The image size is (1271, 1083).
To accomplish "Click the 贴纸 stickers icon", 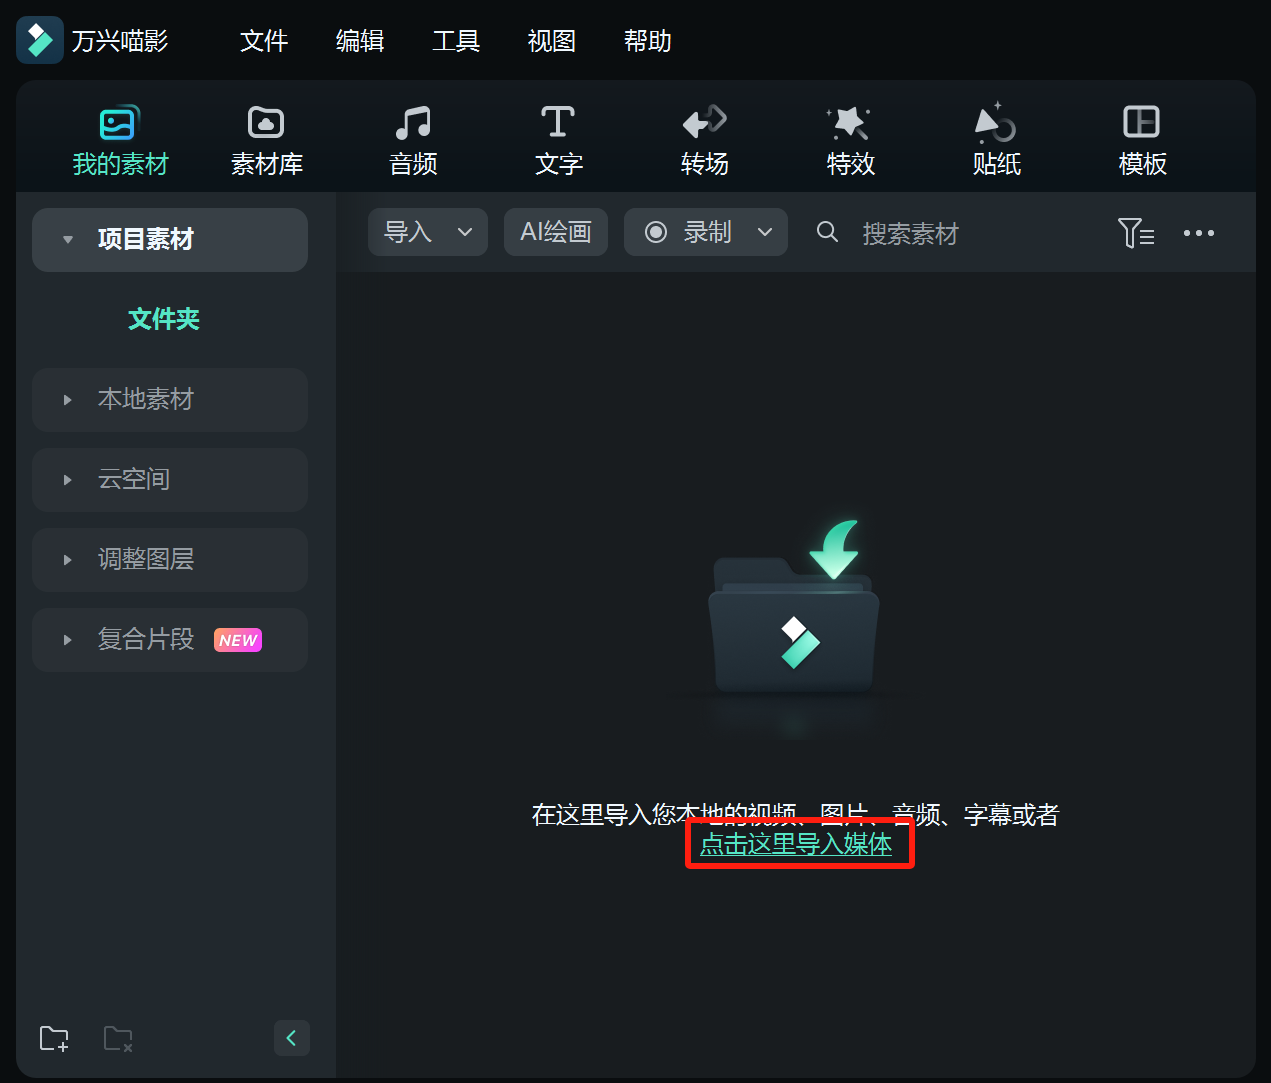I will point(995,138).
